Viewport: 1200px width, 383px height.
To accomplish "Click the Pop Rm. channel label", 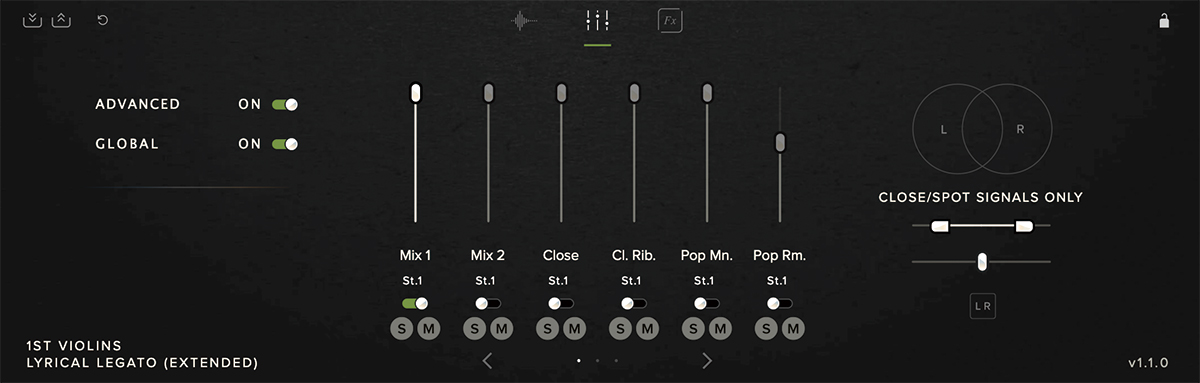I will pos(780,255).
